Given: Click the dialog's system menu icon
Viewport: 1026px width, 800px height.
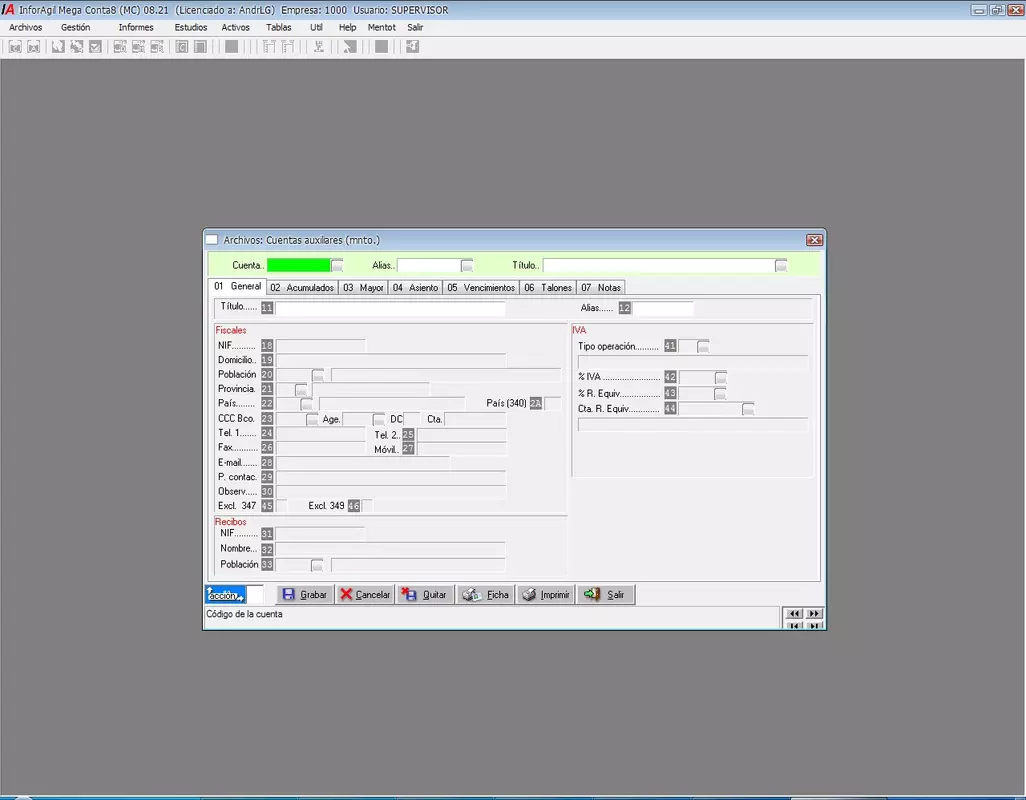Looking at the screenshot, I should click(x=212, y=240).
